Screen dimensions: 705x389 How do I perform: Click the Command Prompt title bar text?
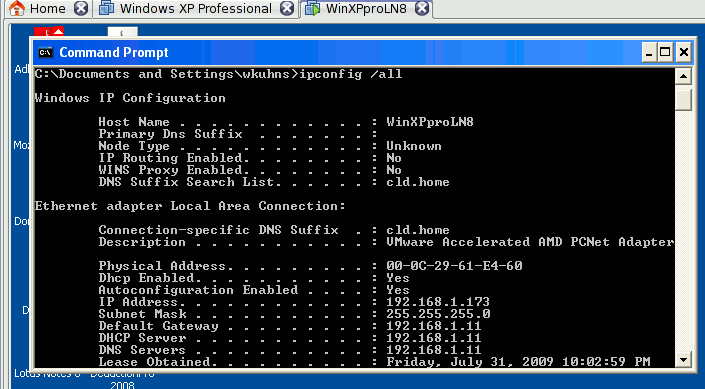(114, 53)
